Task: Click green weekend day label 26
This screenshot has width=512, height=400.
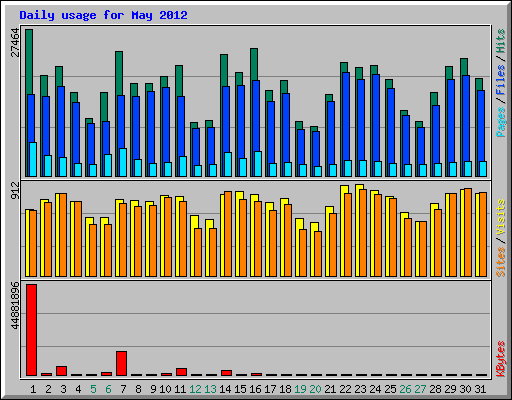Action: 405,389
